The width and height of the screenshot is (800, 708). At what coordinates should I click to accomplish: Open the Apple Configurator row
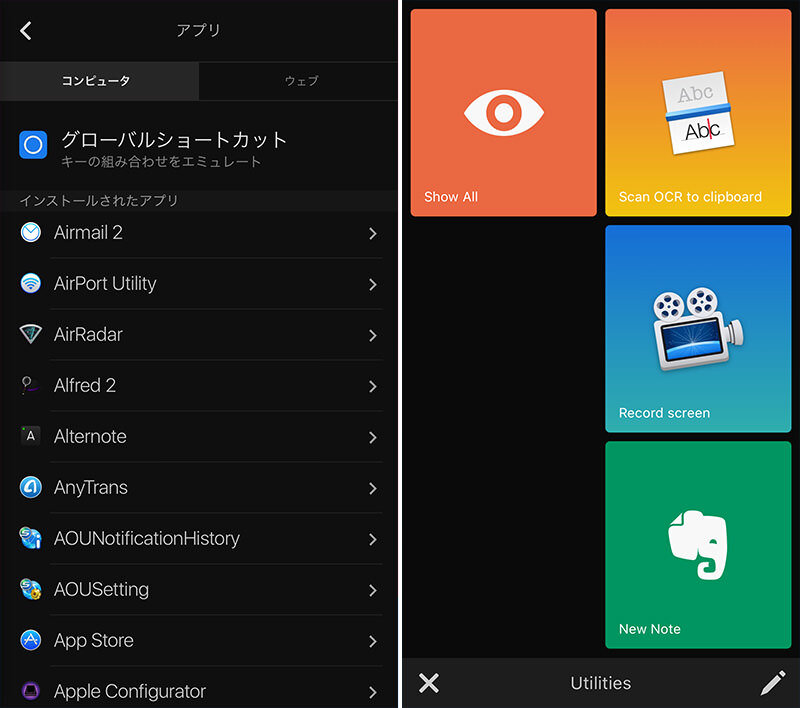[x=199, y=688]
